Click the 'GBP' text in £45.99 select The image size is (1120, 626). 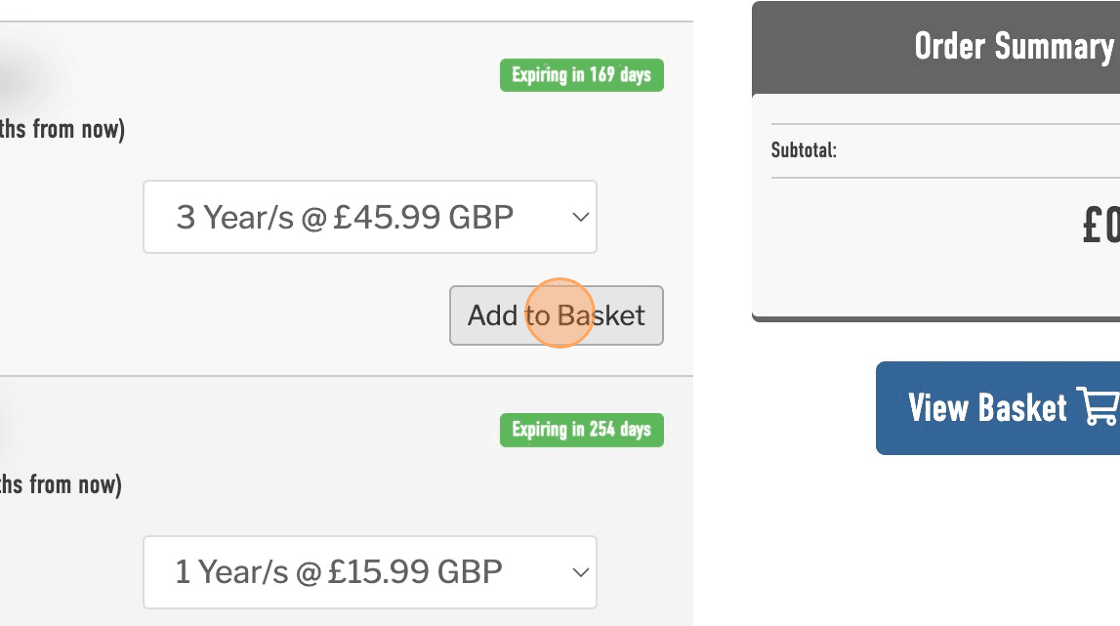pos(480,217)
